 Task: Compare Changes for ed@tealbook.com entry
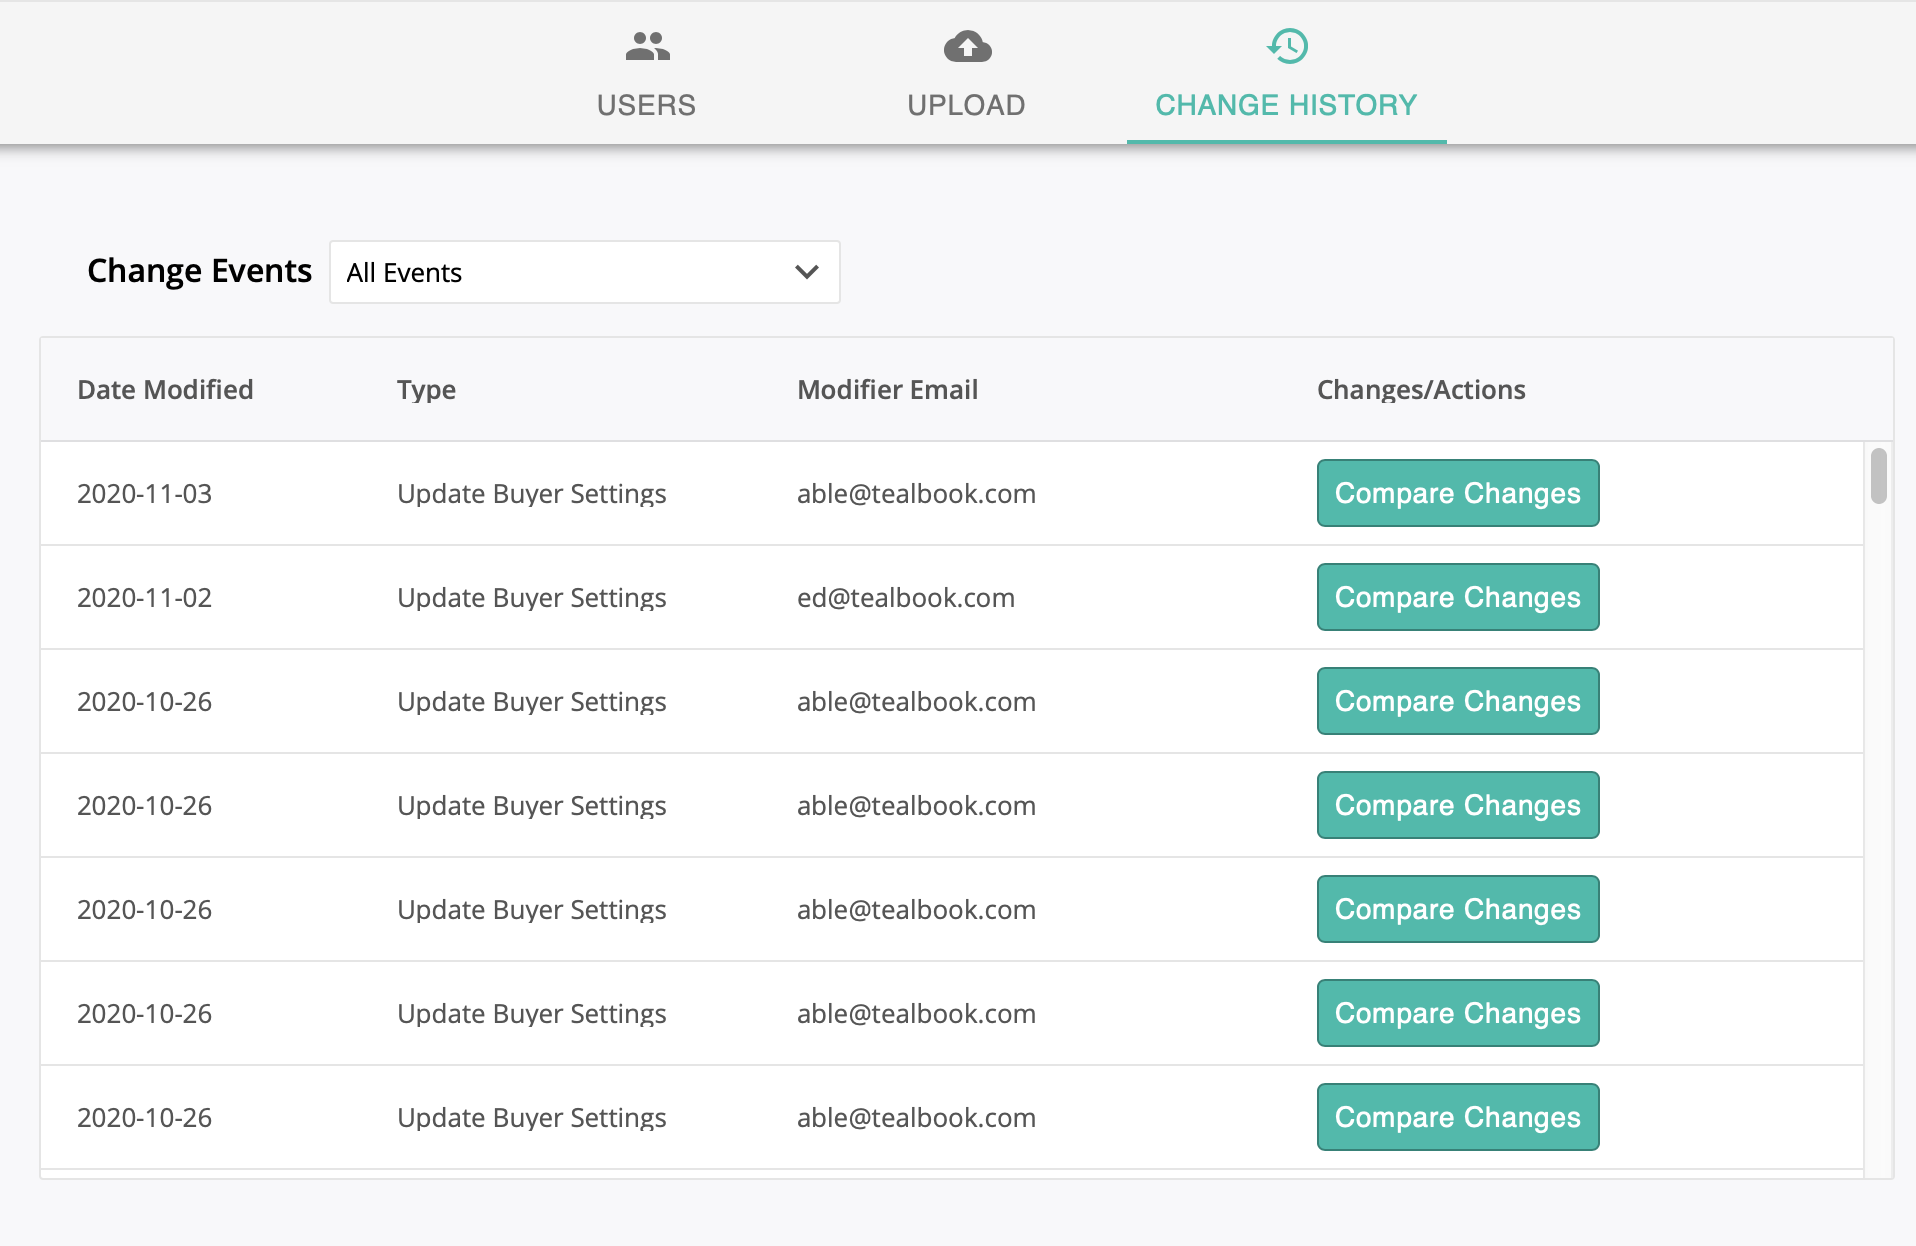point(1457,597)
